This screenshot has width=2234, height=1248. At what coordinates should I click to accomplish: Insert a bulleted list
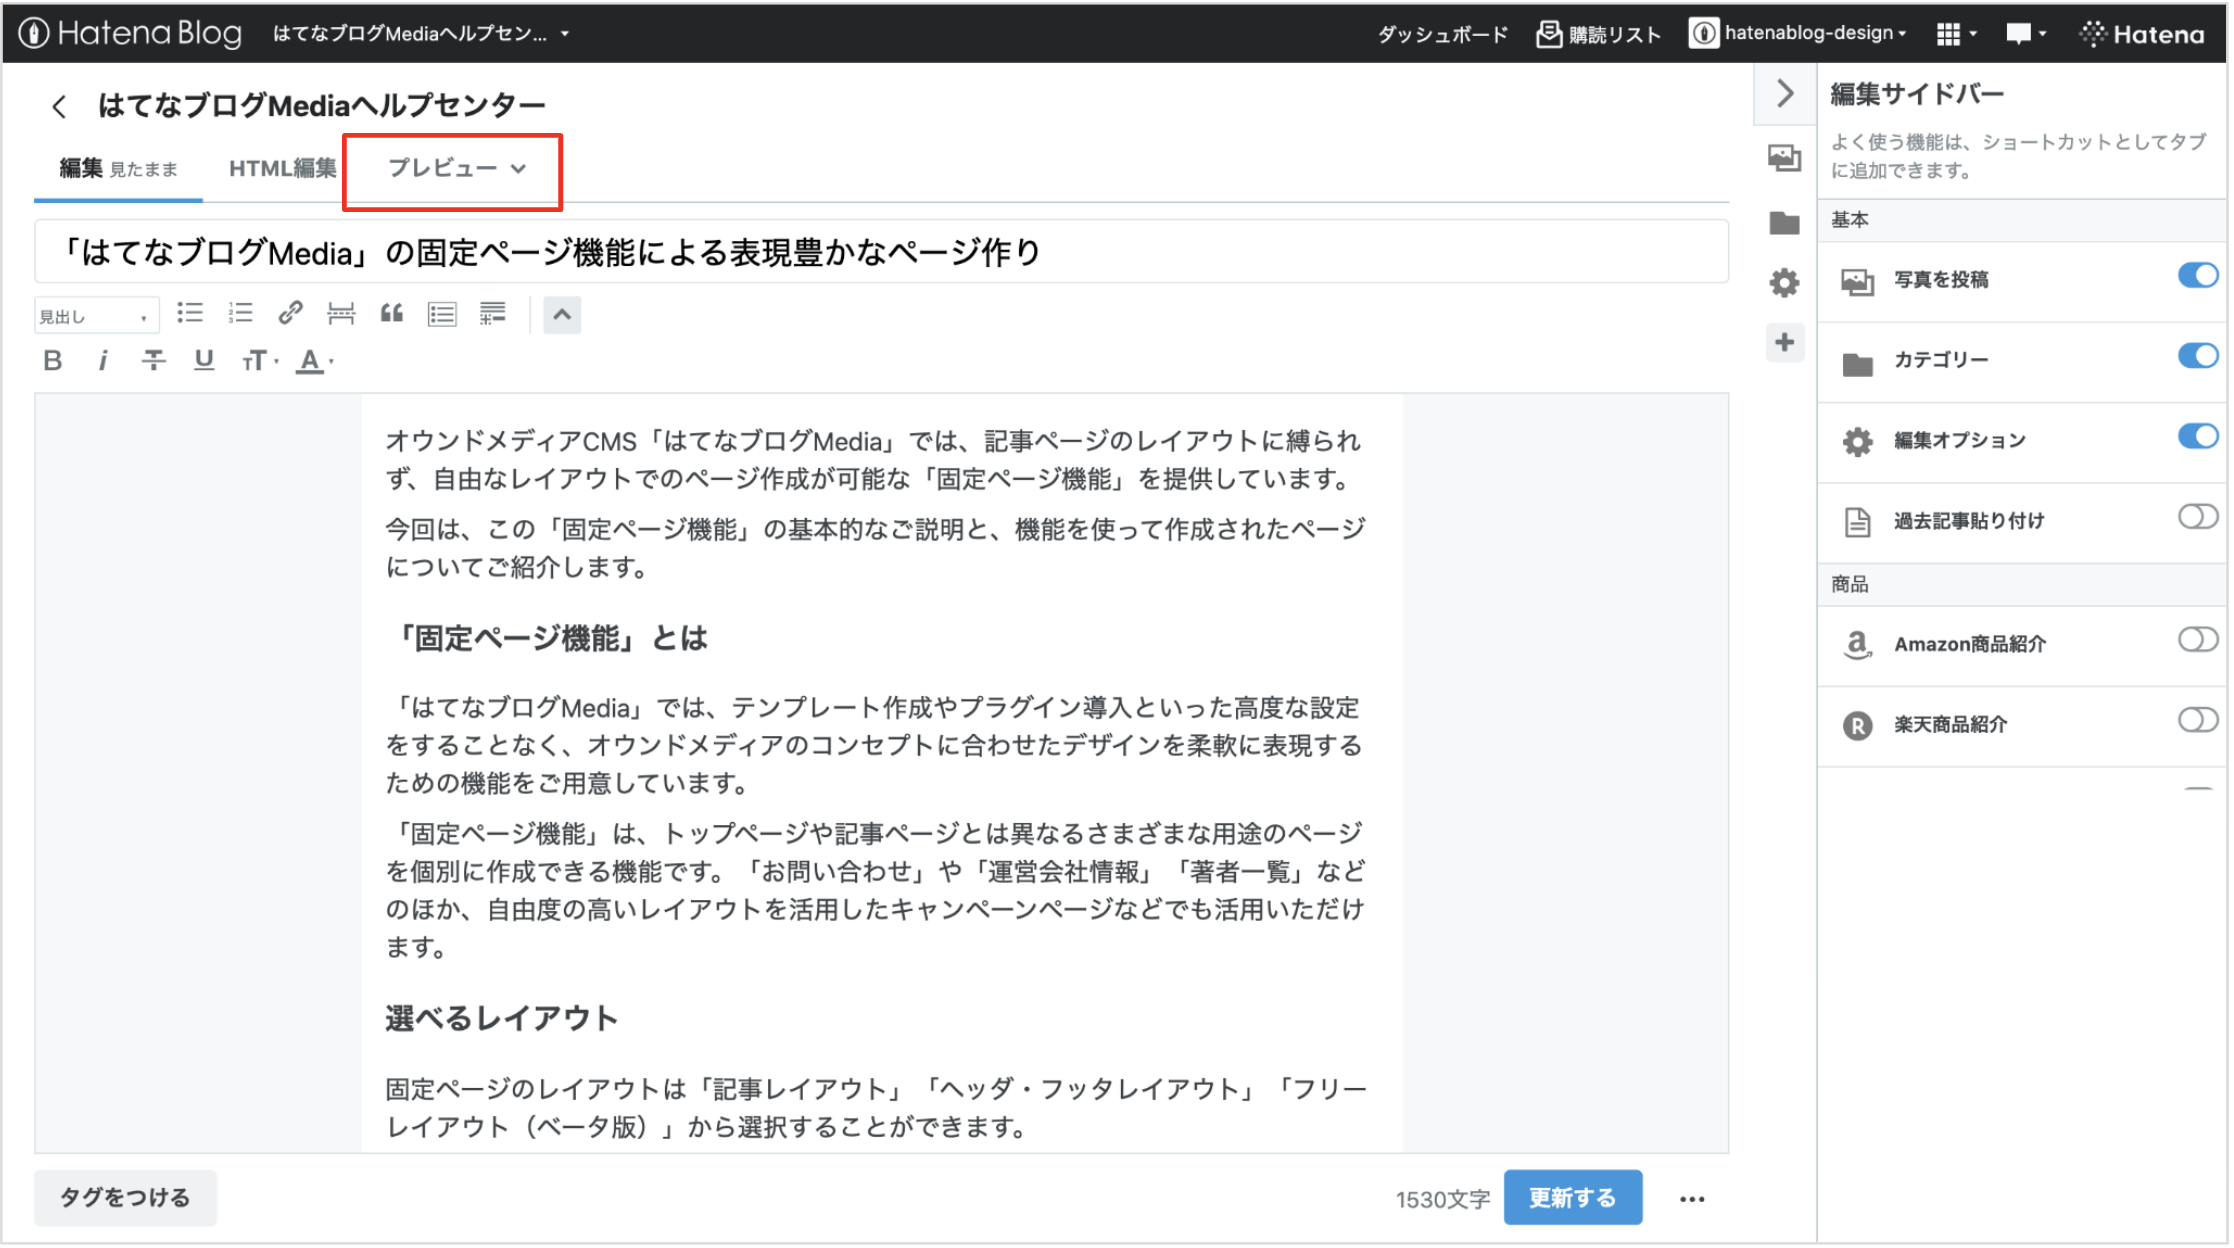(x=190, y=314)
